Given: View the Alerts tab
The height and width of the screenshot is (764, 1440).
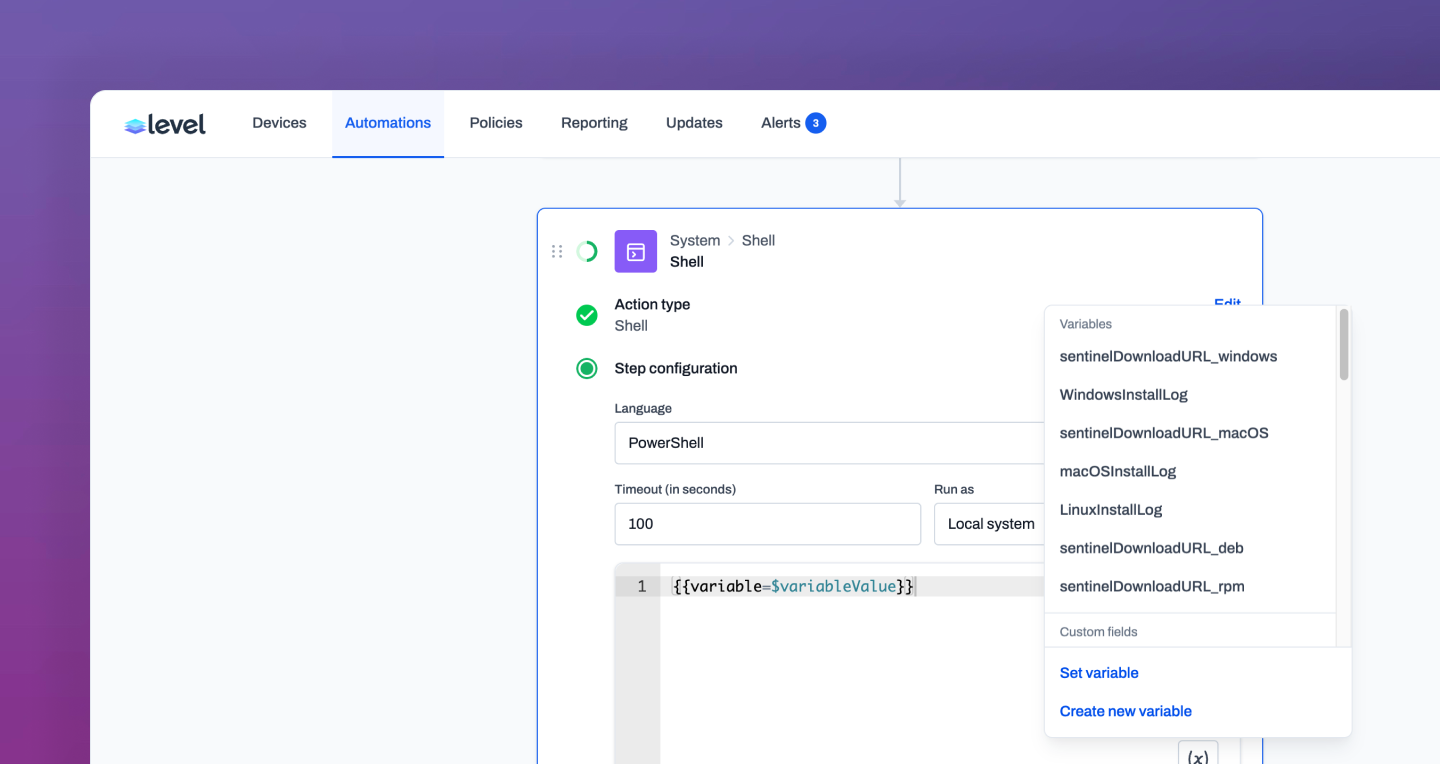Looking at the screenshot, I should [781, 123].
